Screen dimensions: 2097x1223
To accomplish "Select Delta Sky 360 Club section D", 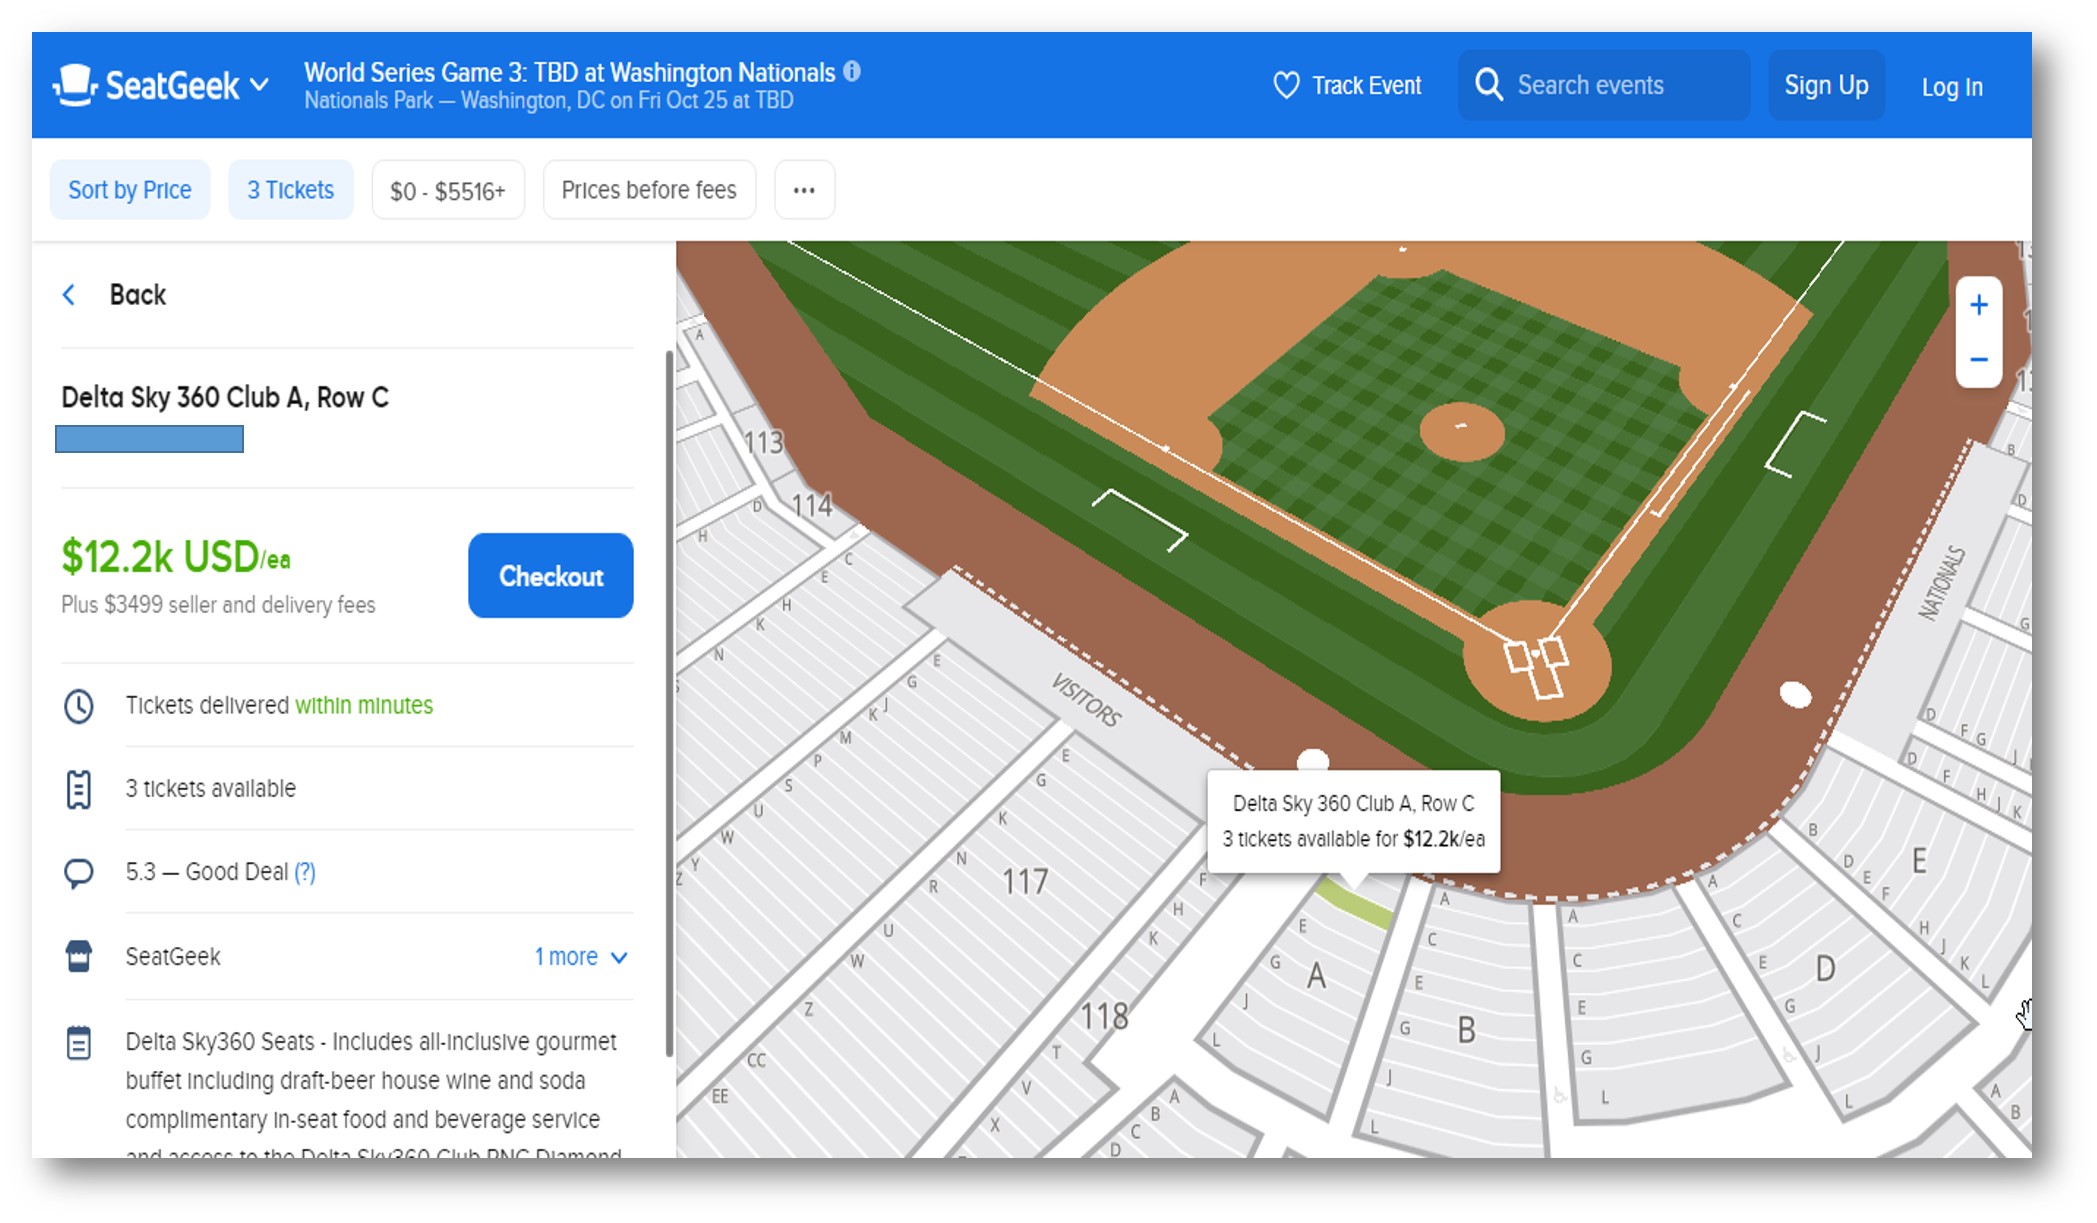I will [x=1825, y=968].
